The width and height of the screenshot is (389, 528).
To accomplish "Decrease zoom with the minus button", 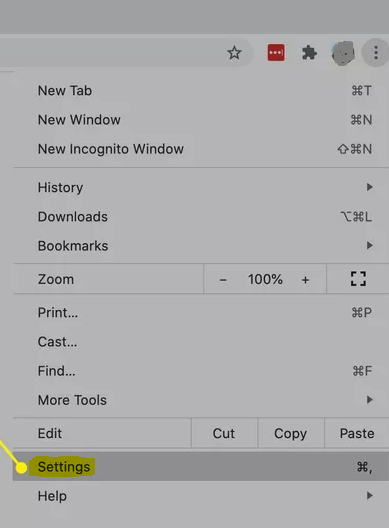I will click(223, 280).
